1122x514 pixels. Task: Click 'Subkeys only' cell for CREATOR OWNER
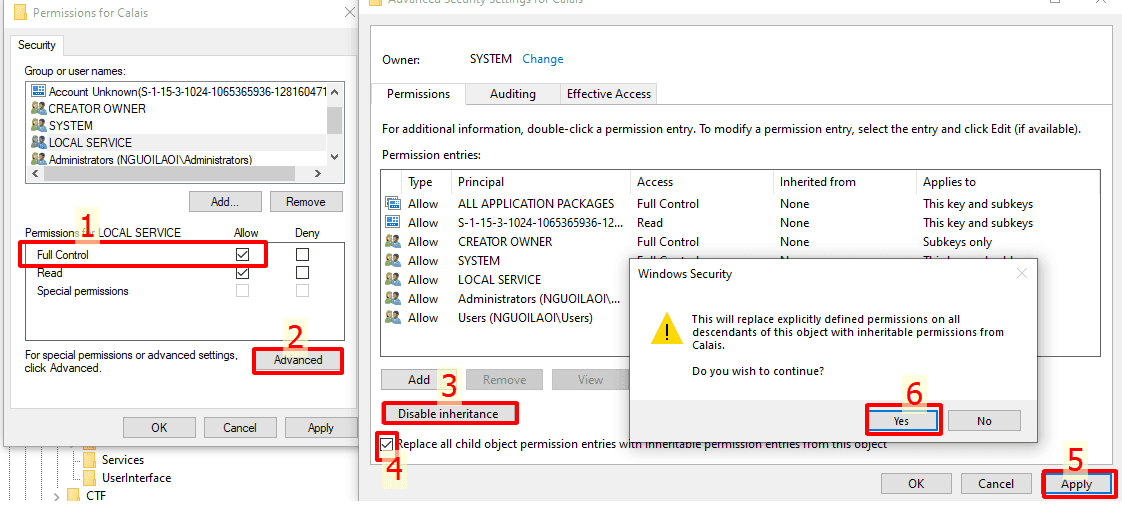tap(957, 242)
